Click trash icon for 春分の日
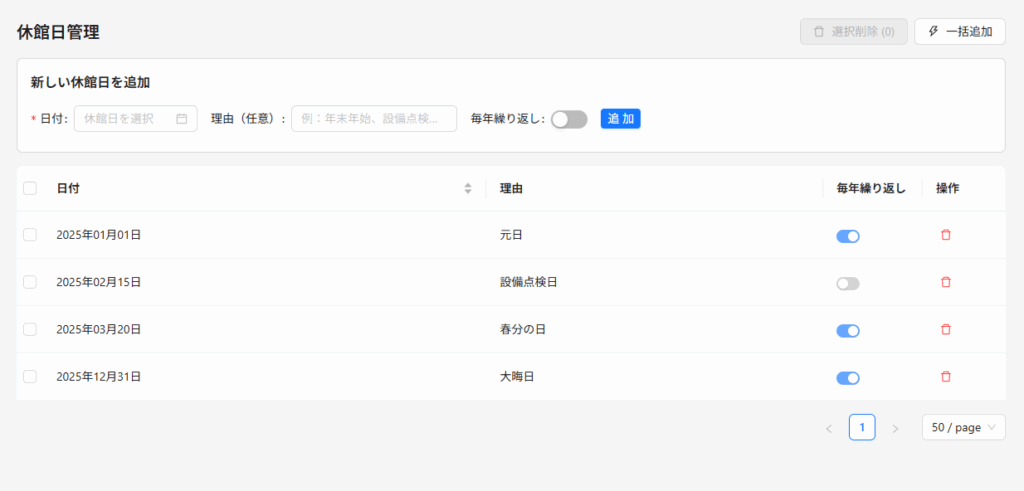This screenshot has height=491, width=1024. pyautogui.click(x=946, y=329)
